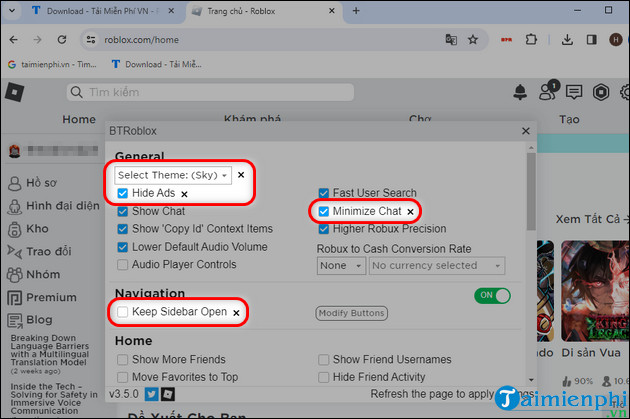Screen dimensions: 630x419
Task: Select the Trang chủ - Roblox tab
Action: click(263, 11)
